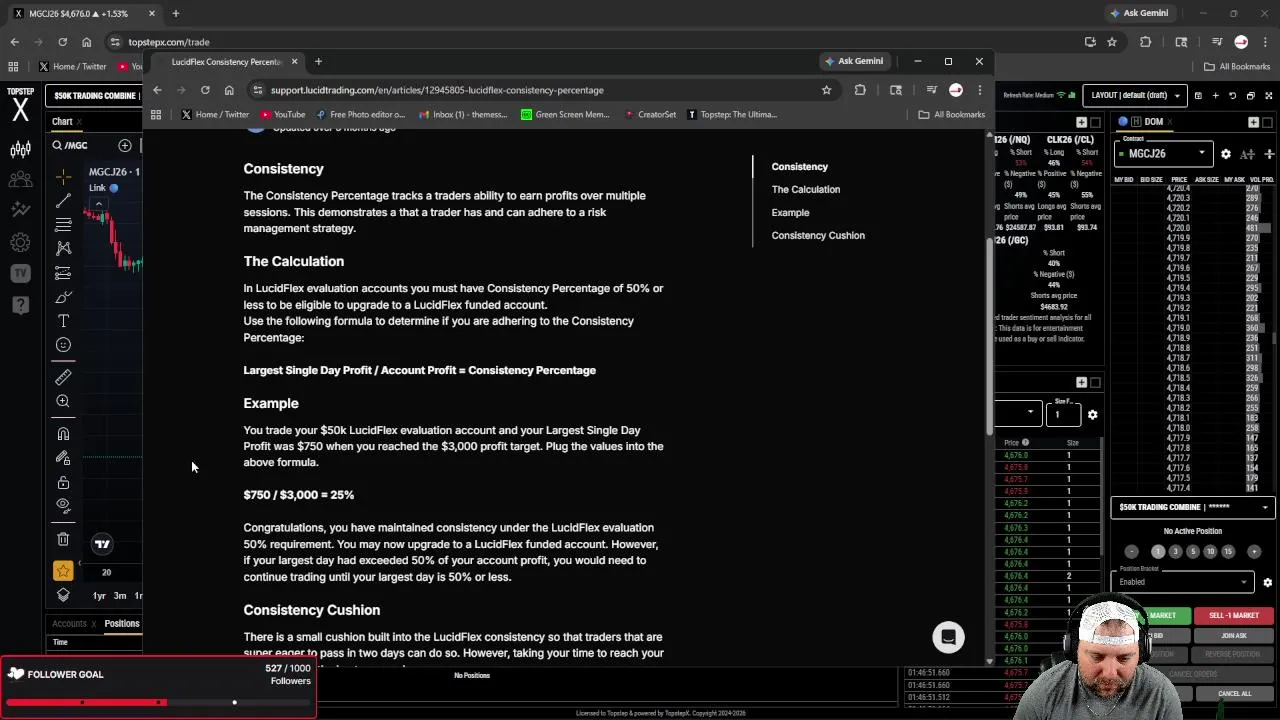
Task: Switch to the Chart tab
Action: point(62,122)
